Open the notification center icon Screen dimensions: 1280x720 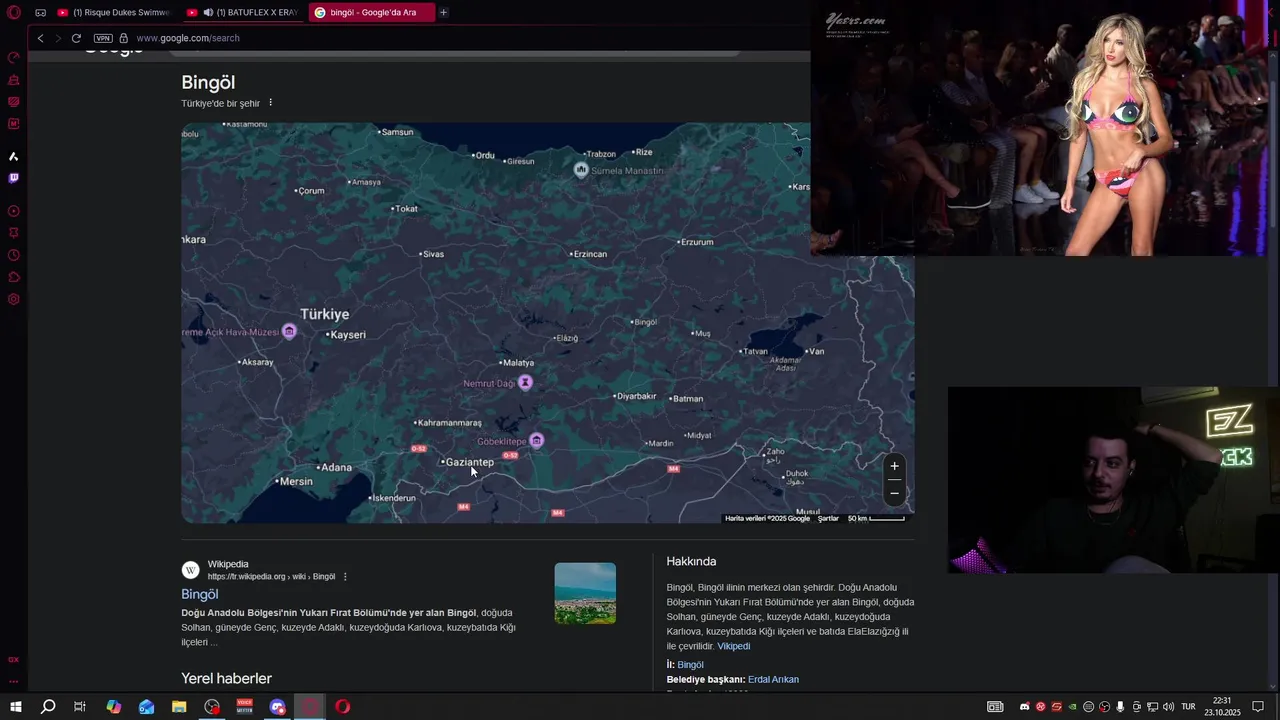point(1258,707)
